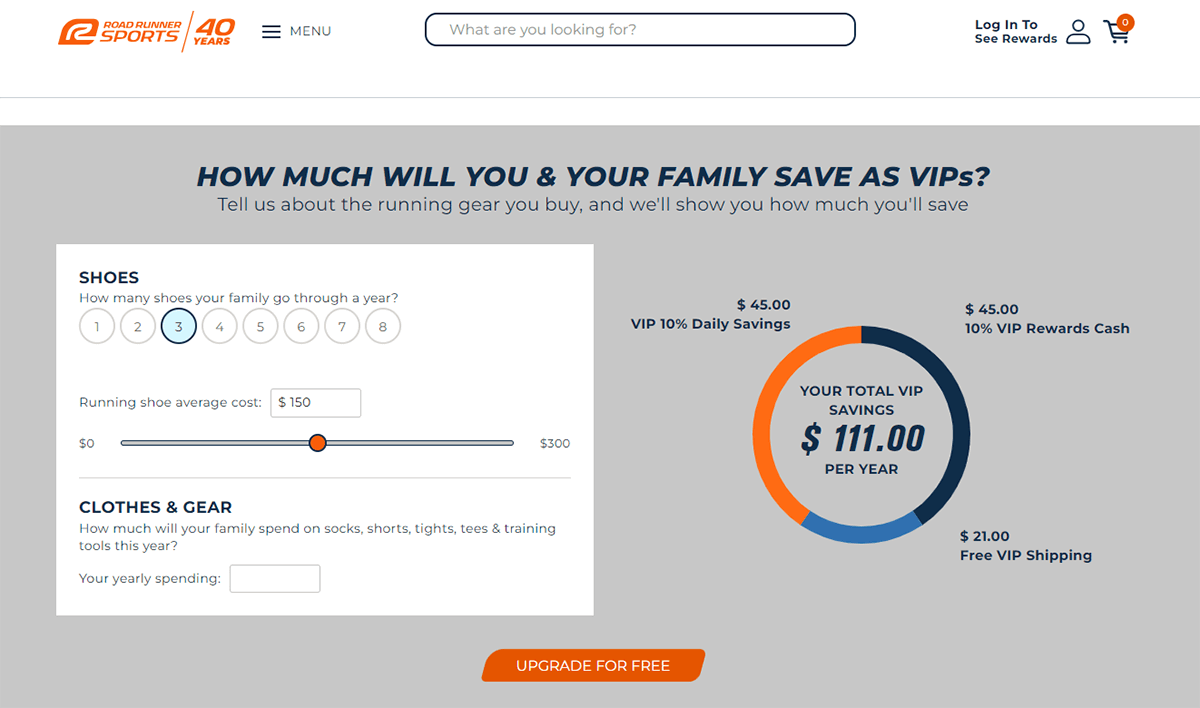Open the shopping cart icon

tap(1116, 33)
